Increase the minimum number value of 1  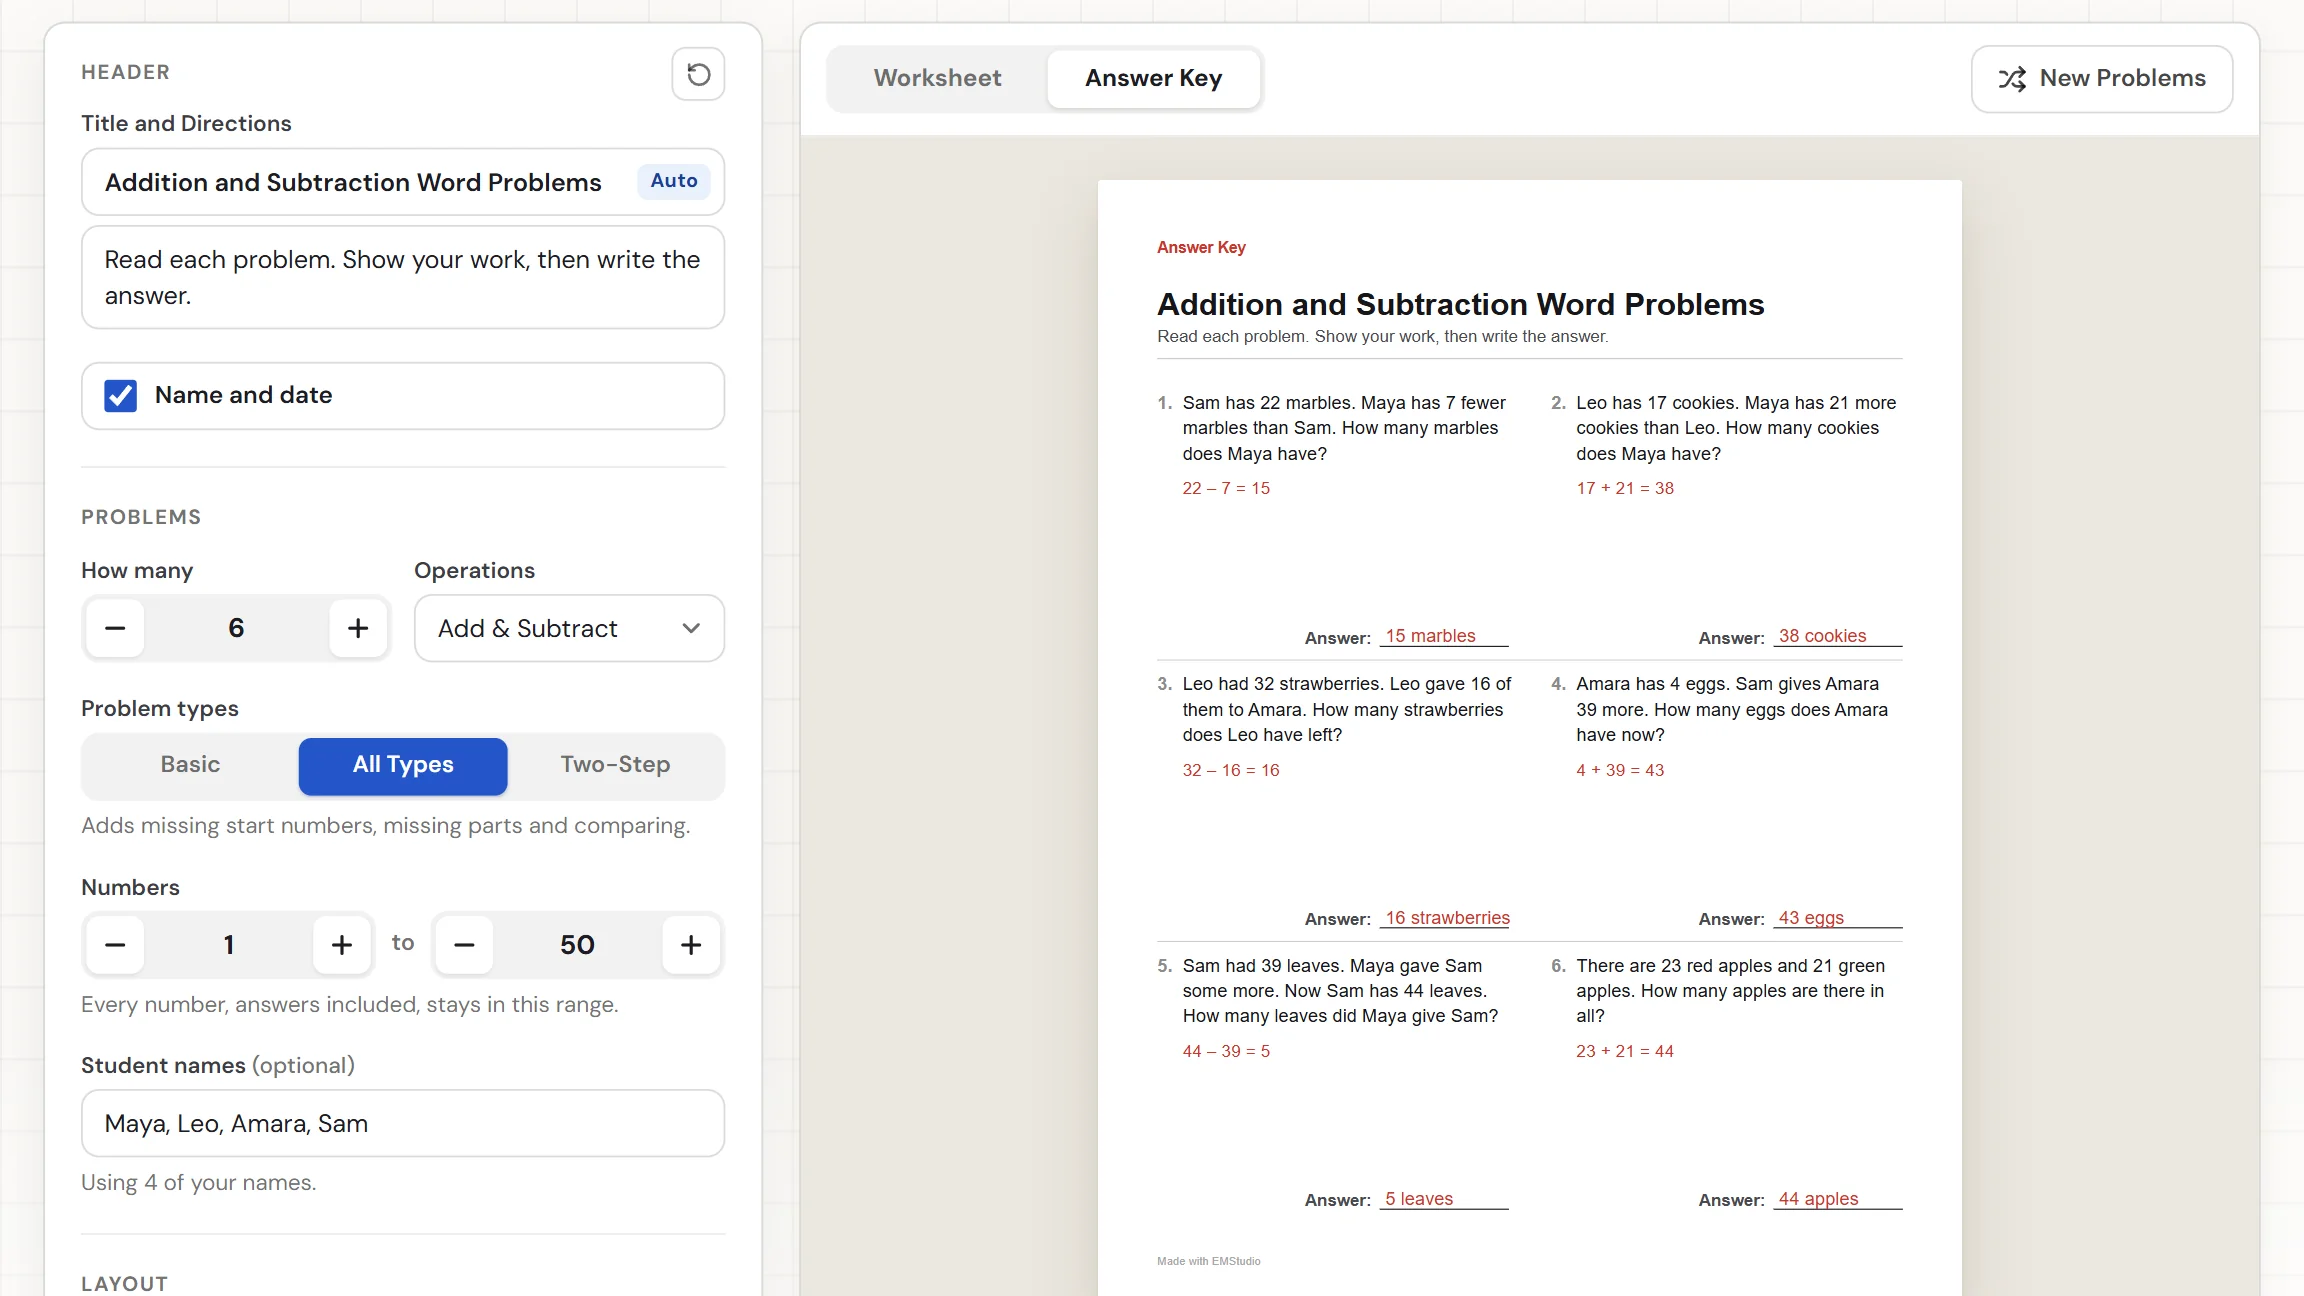[342, 945]
